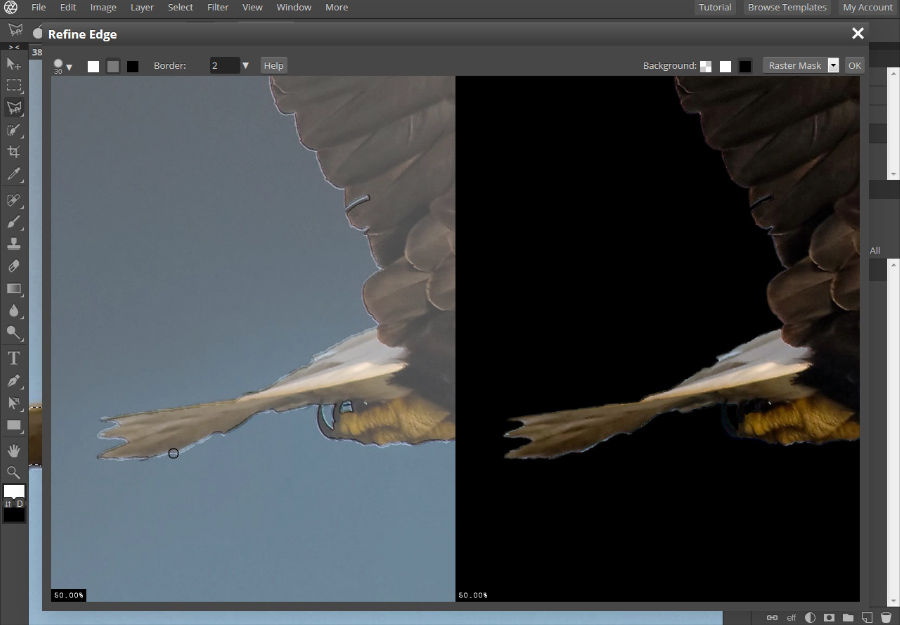The height and width of the screenshot is (625, 900).
Task: Click the Help button in Refine Edge
Action: click(x=273, y=65)
